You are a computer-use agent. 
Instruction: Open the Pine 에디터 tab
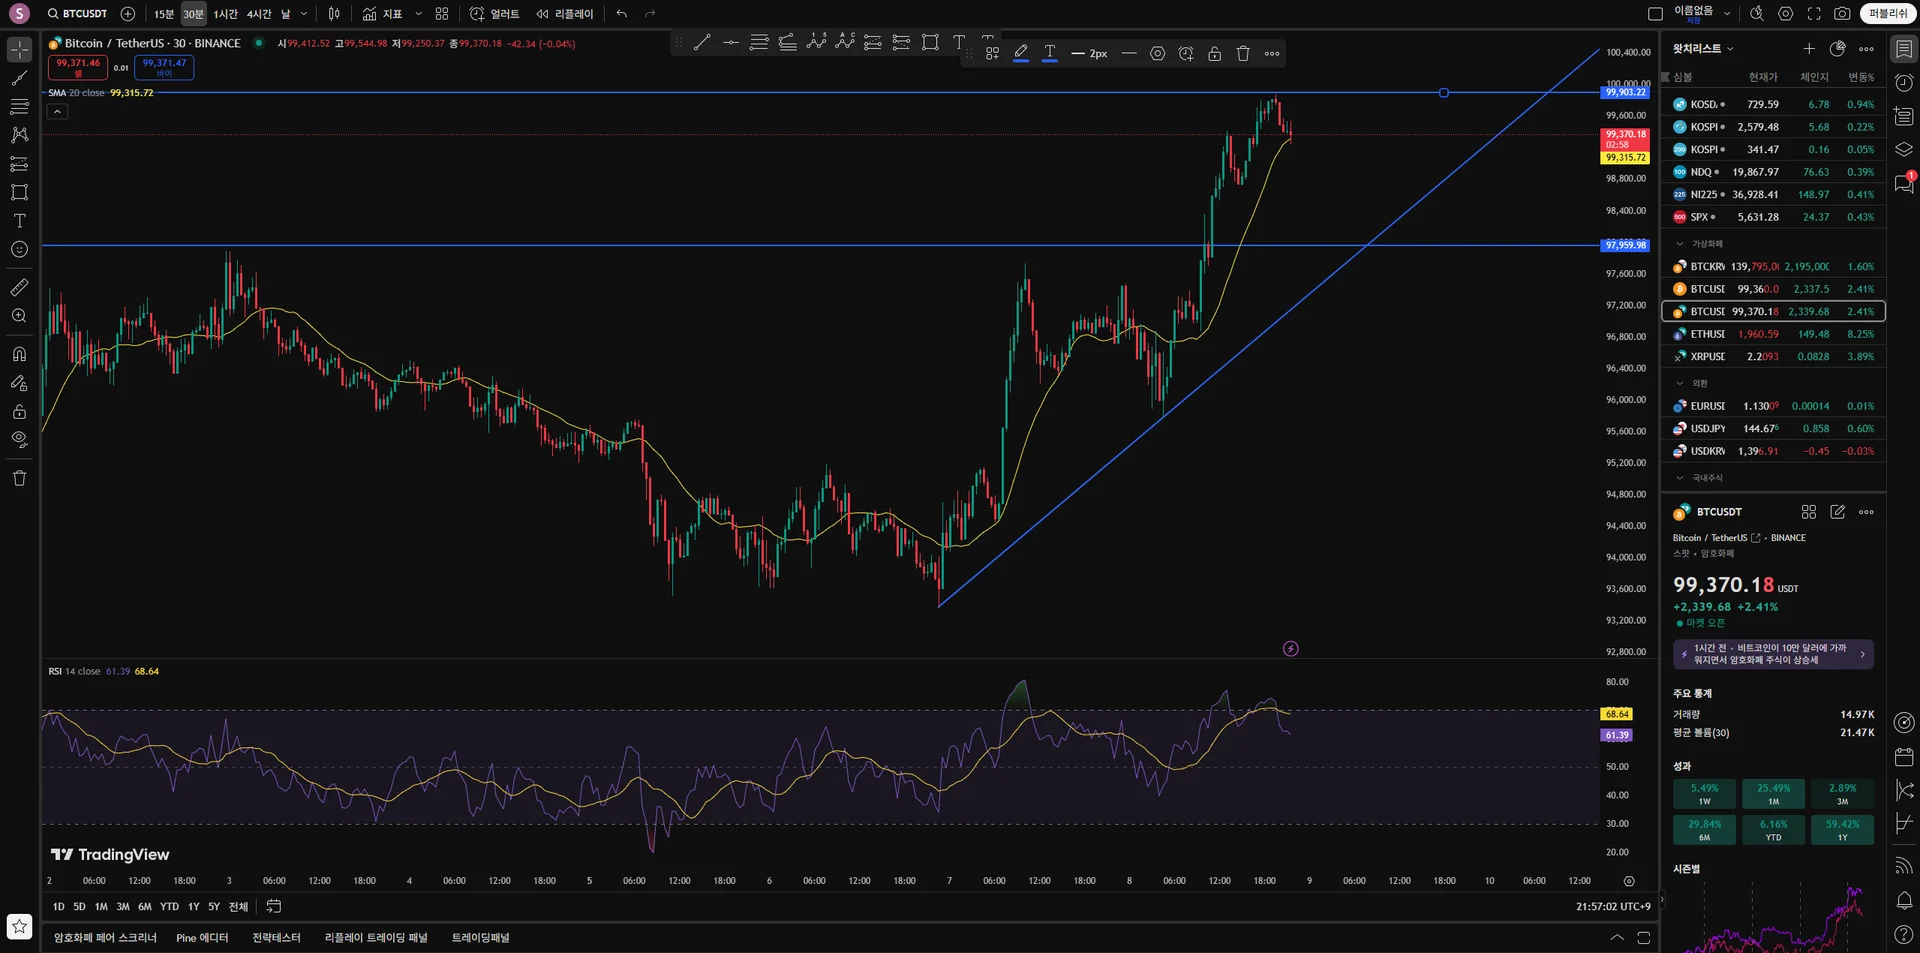202,938
